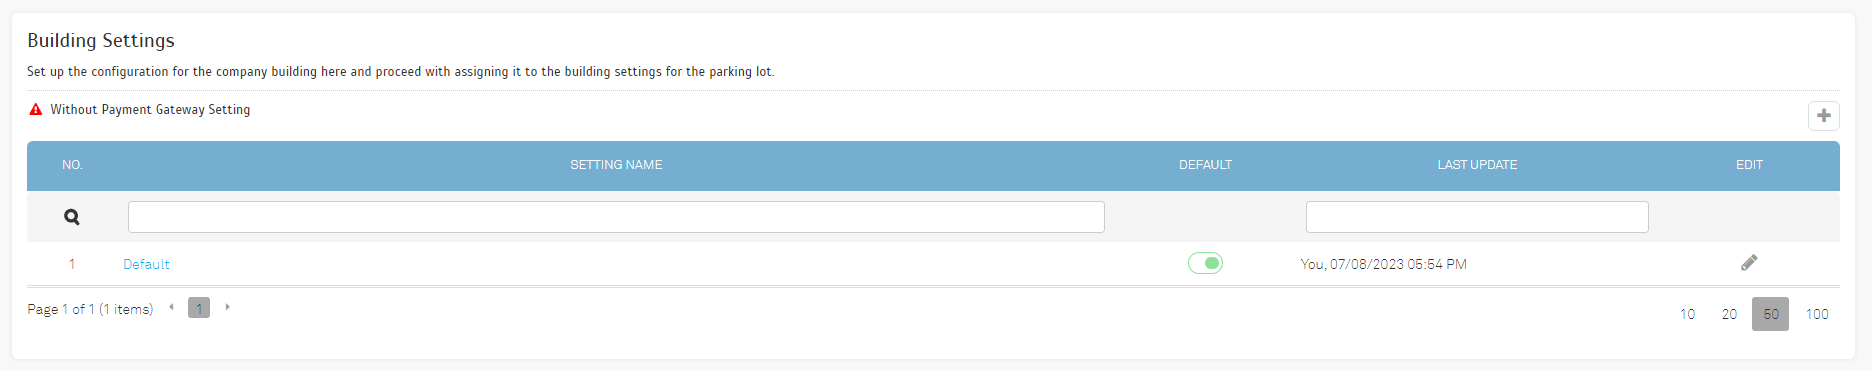Click the red warning triangle icon
This screenshot has height=371, width=1872.
tap(36, 110)
